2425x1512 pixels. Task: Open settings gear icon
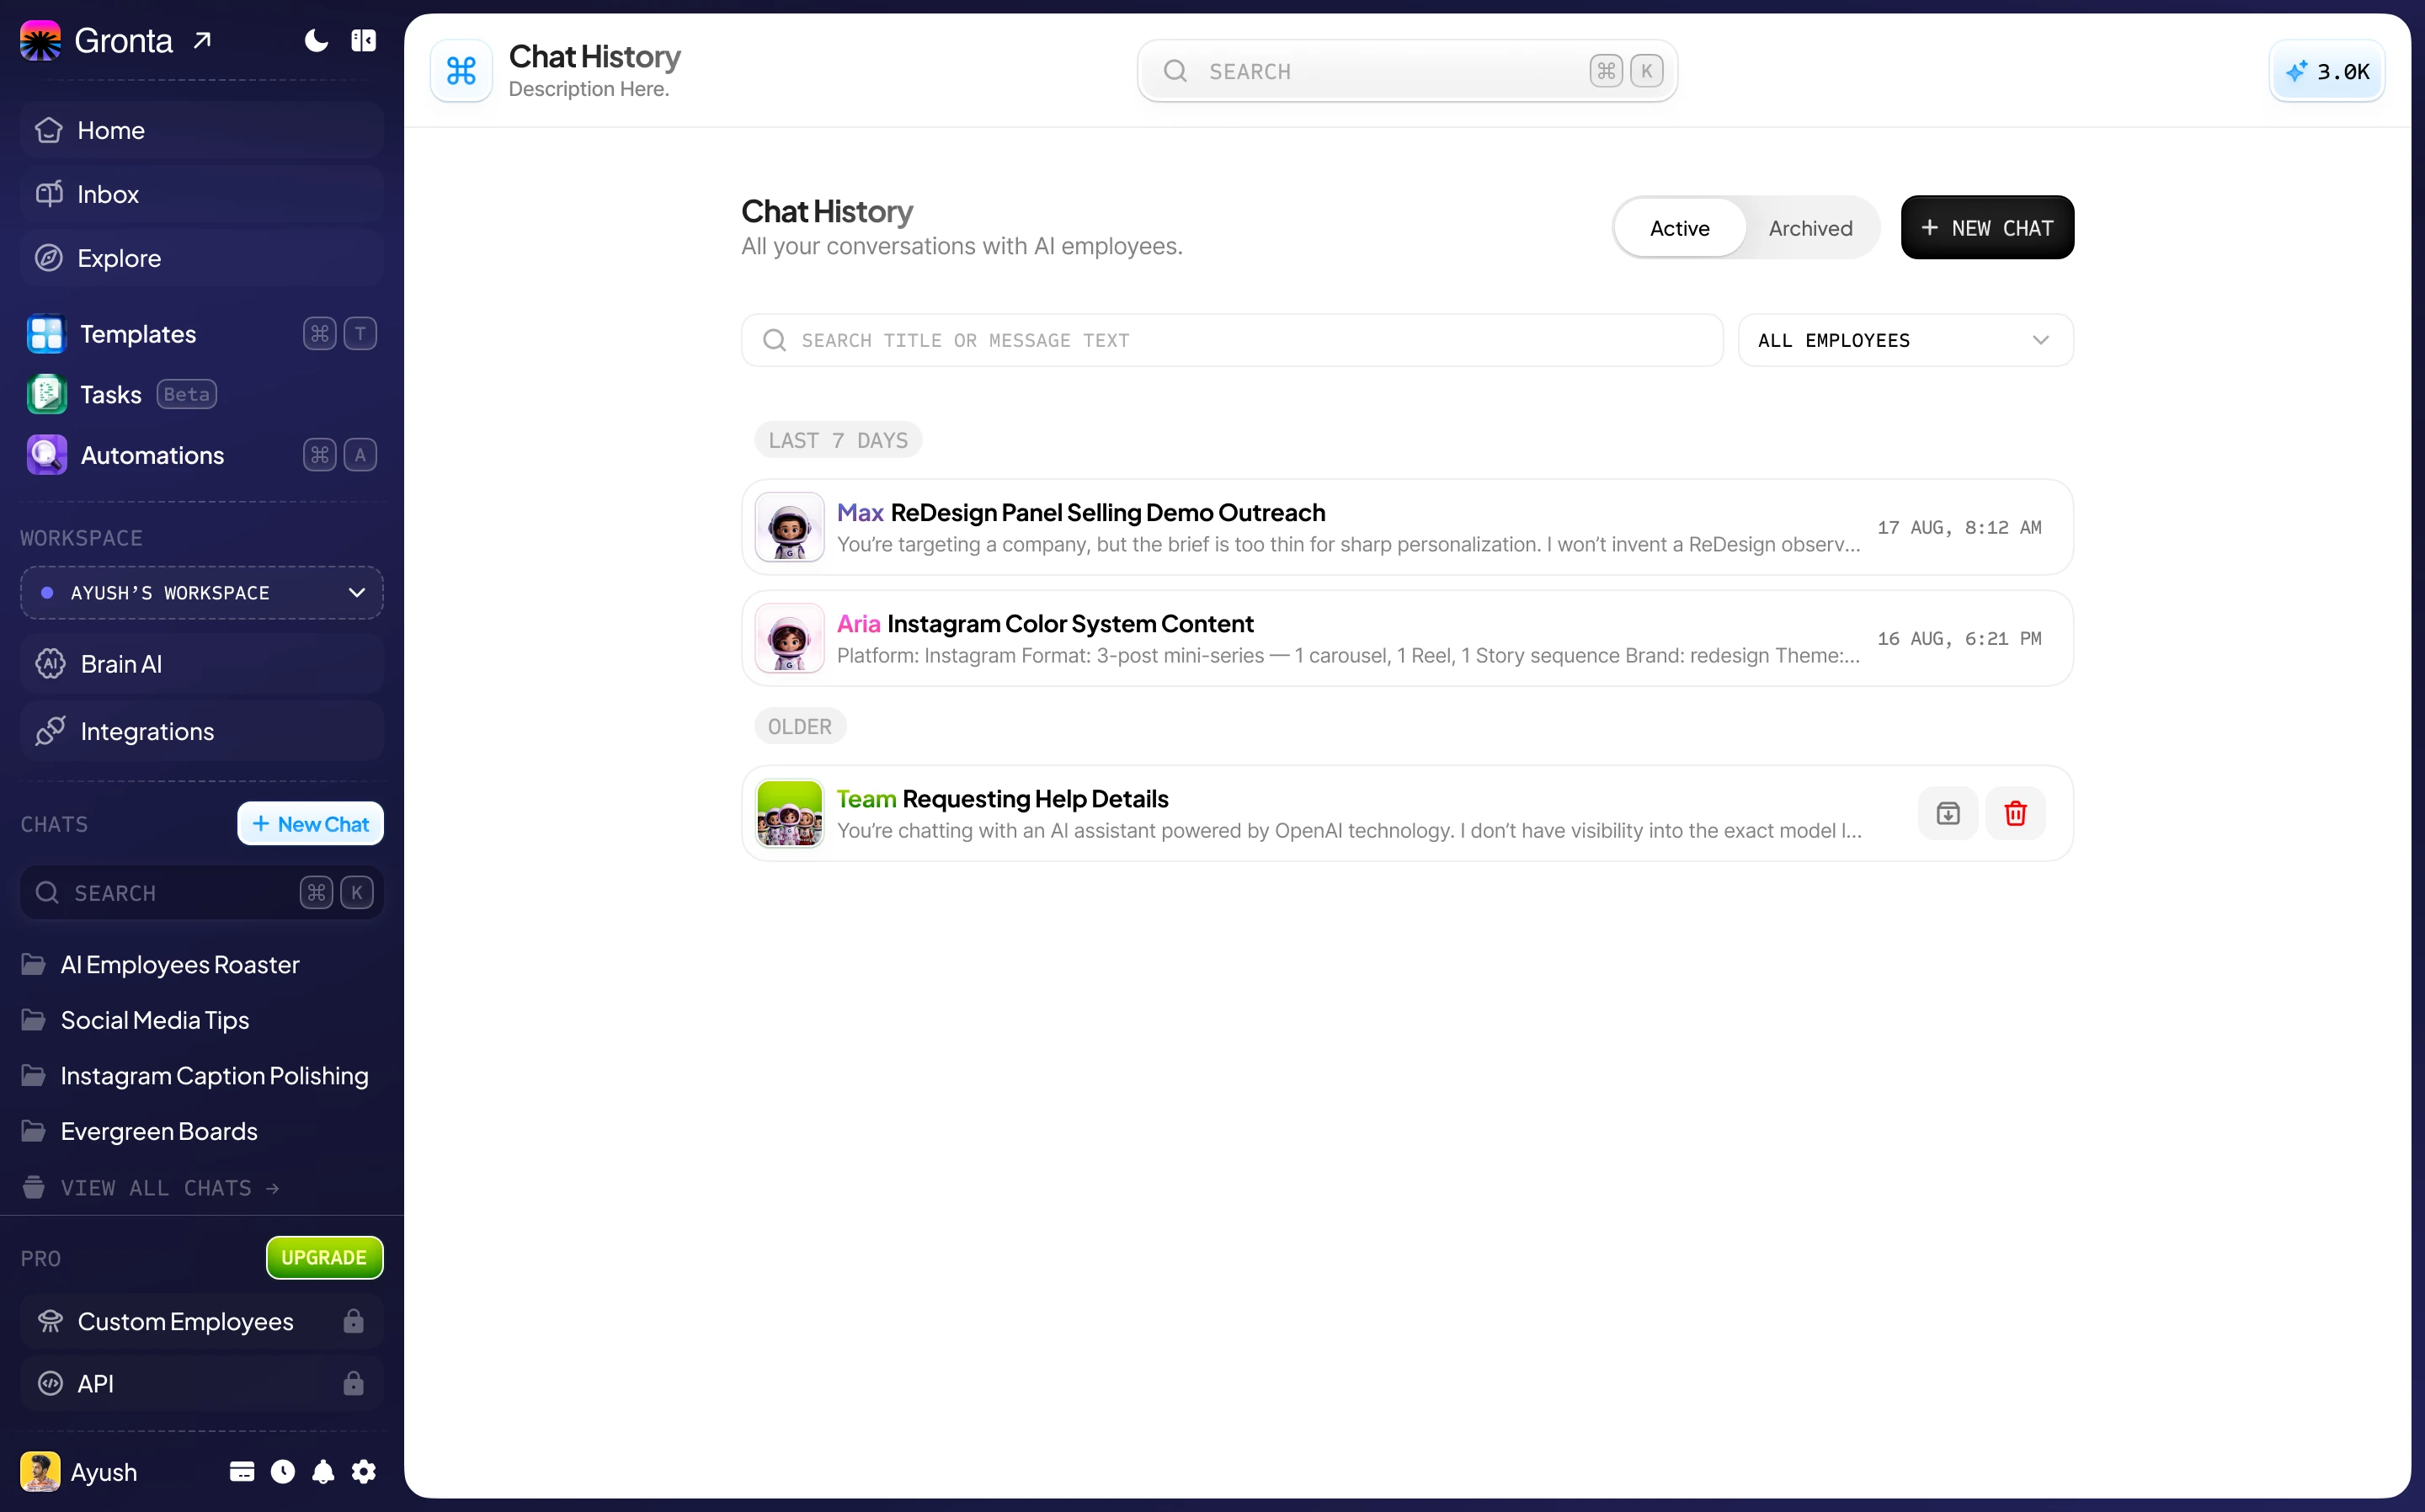(x=364, y=1472)
